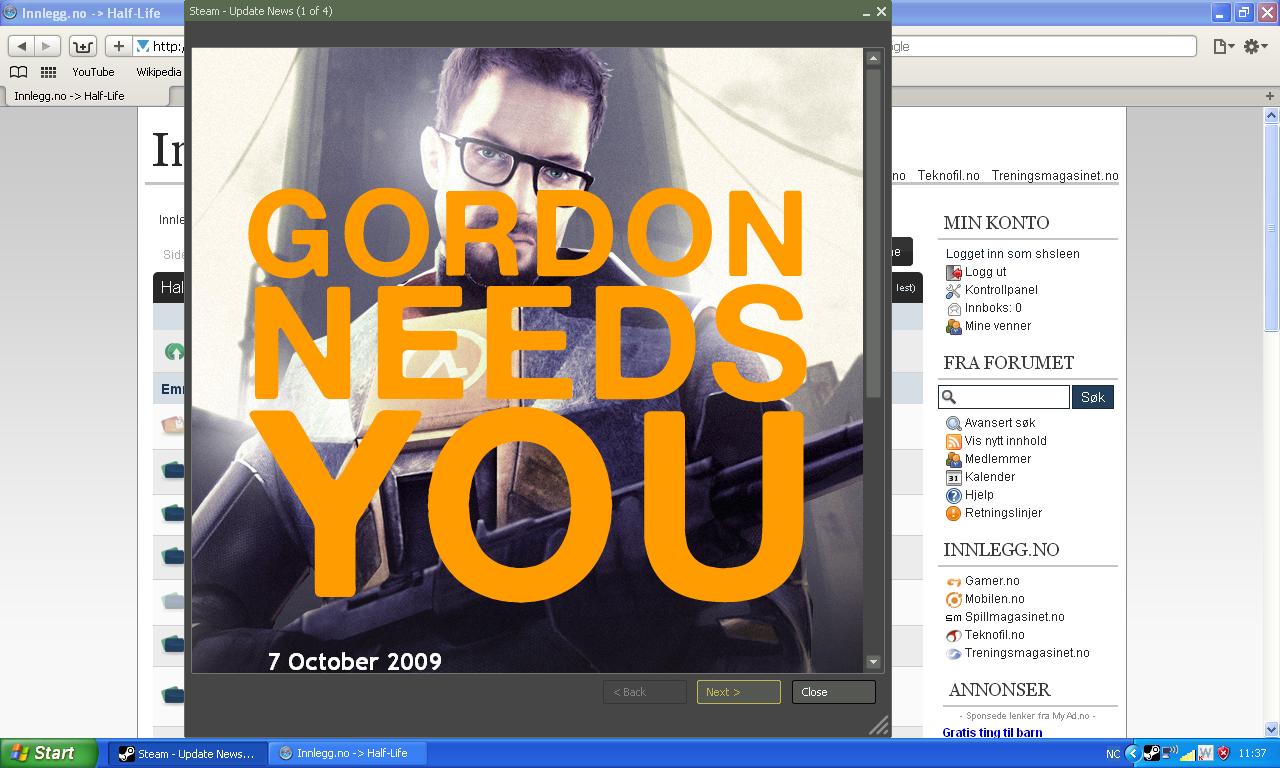Open Avansert søk link
The height and width of the screenshot is (768, 1280).
[x=1000, y=423]
